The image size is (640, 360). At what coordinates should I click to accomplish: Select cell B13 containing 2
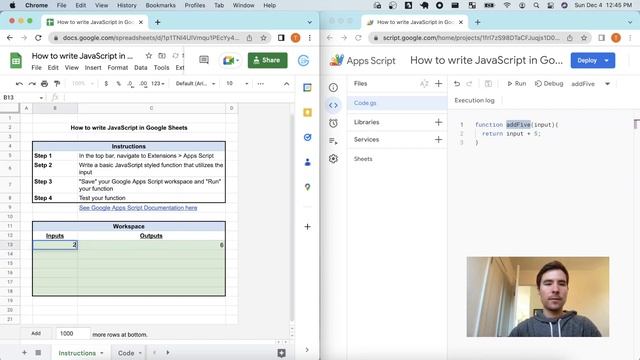[55, 245]
